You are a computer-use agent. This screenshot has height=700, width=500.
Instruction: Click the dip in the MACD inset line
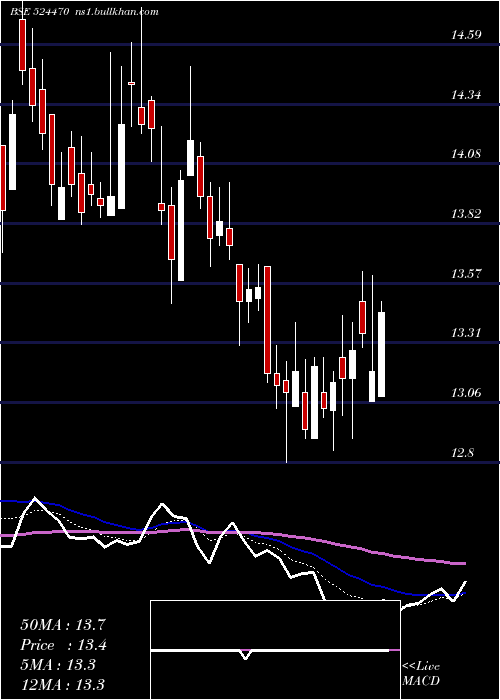click(x=246, y=657)
